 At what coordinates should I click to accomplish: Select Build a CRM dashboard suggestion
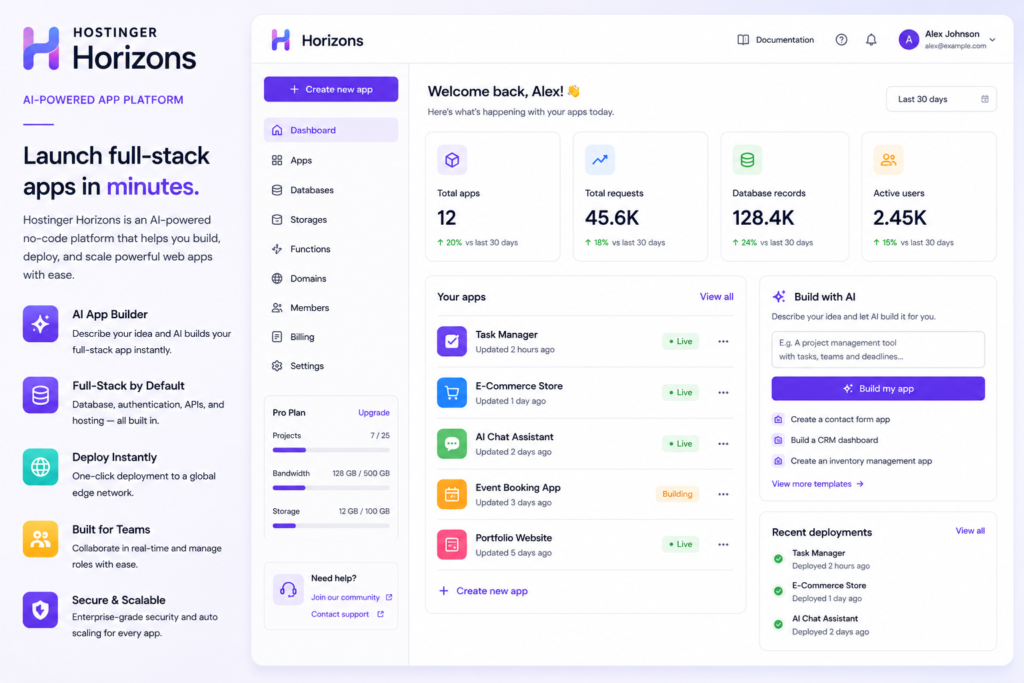(x=825, y=440)
